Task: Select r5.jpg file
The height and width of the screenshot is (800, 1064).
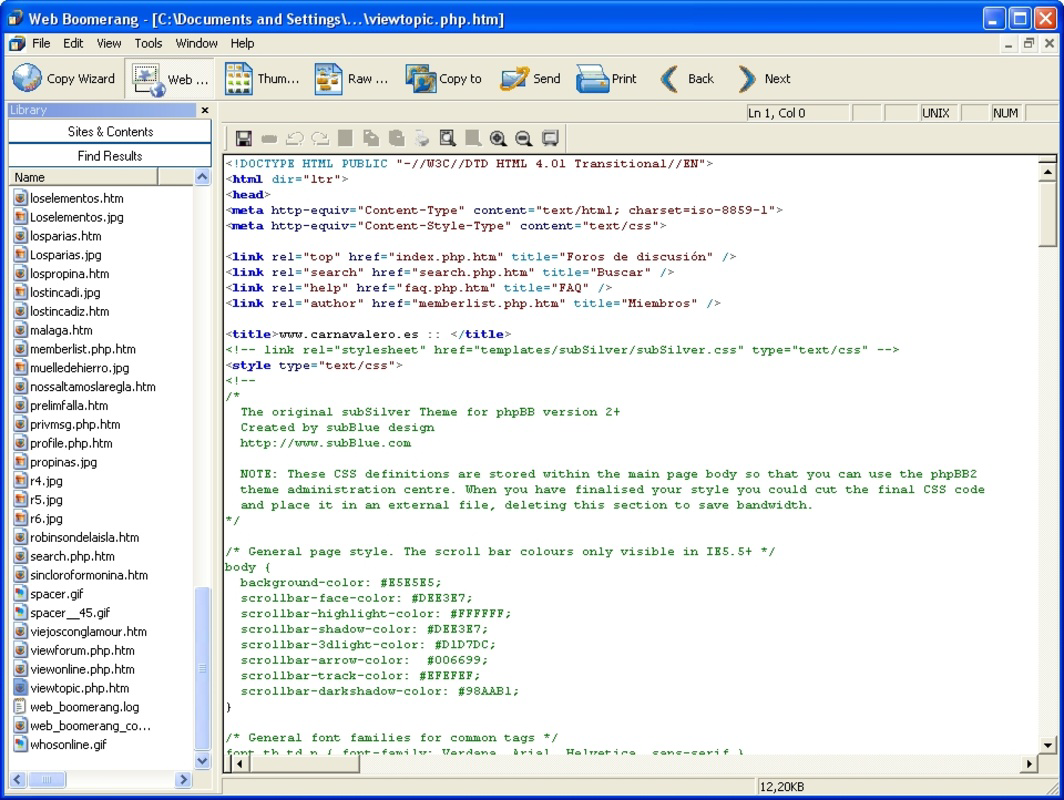Action: coord(39,499)
